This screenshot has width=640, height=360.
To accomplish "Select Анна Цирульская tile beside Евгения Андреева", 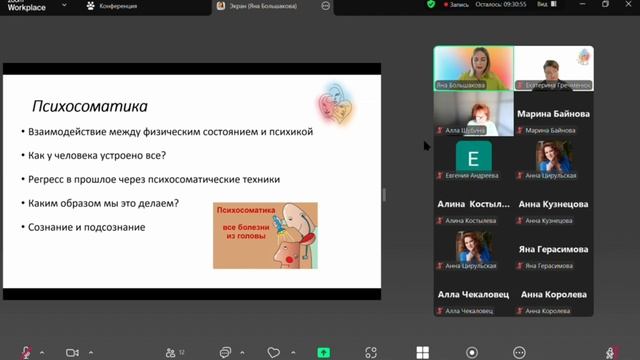I will [x=554, y=159].
